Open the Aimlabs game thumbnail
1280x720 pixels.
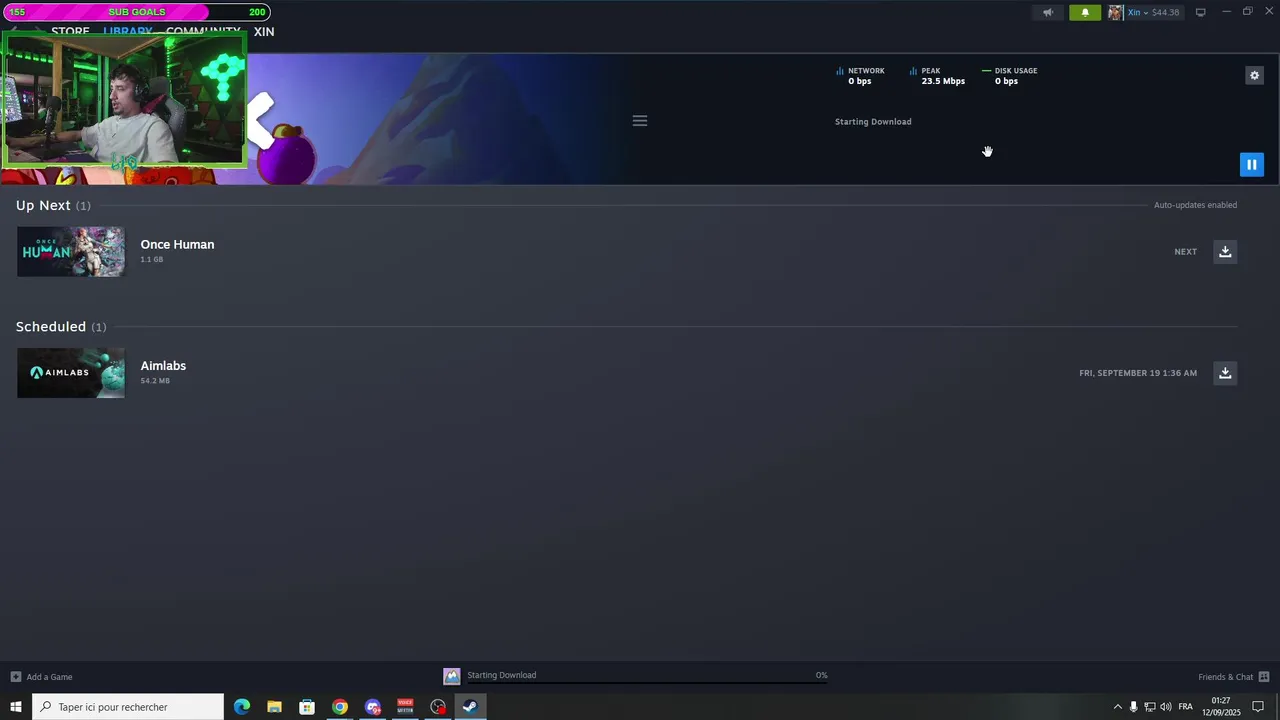click(71, 373)
